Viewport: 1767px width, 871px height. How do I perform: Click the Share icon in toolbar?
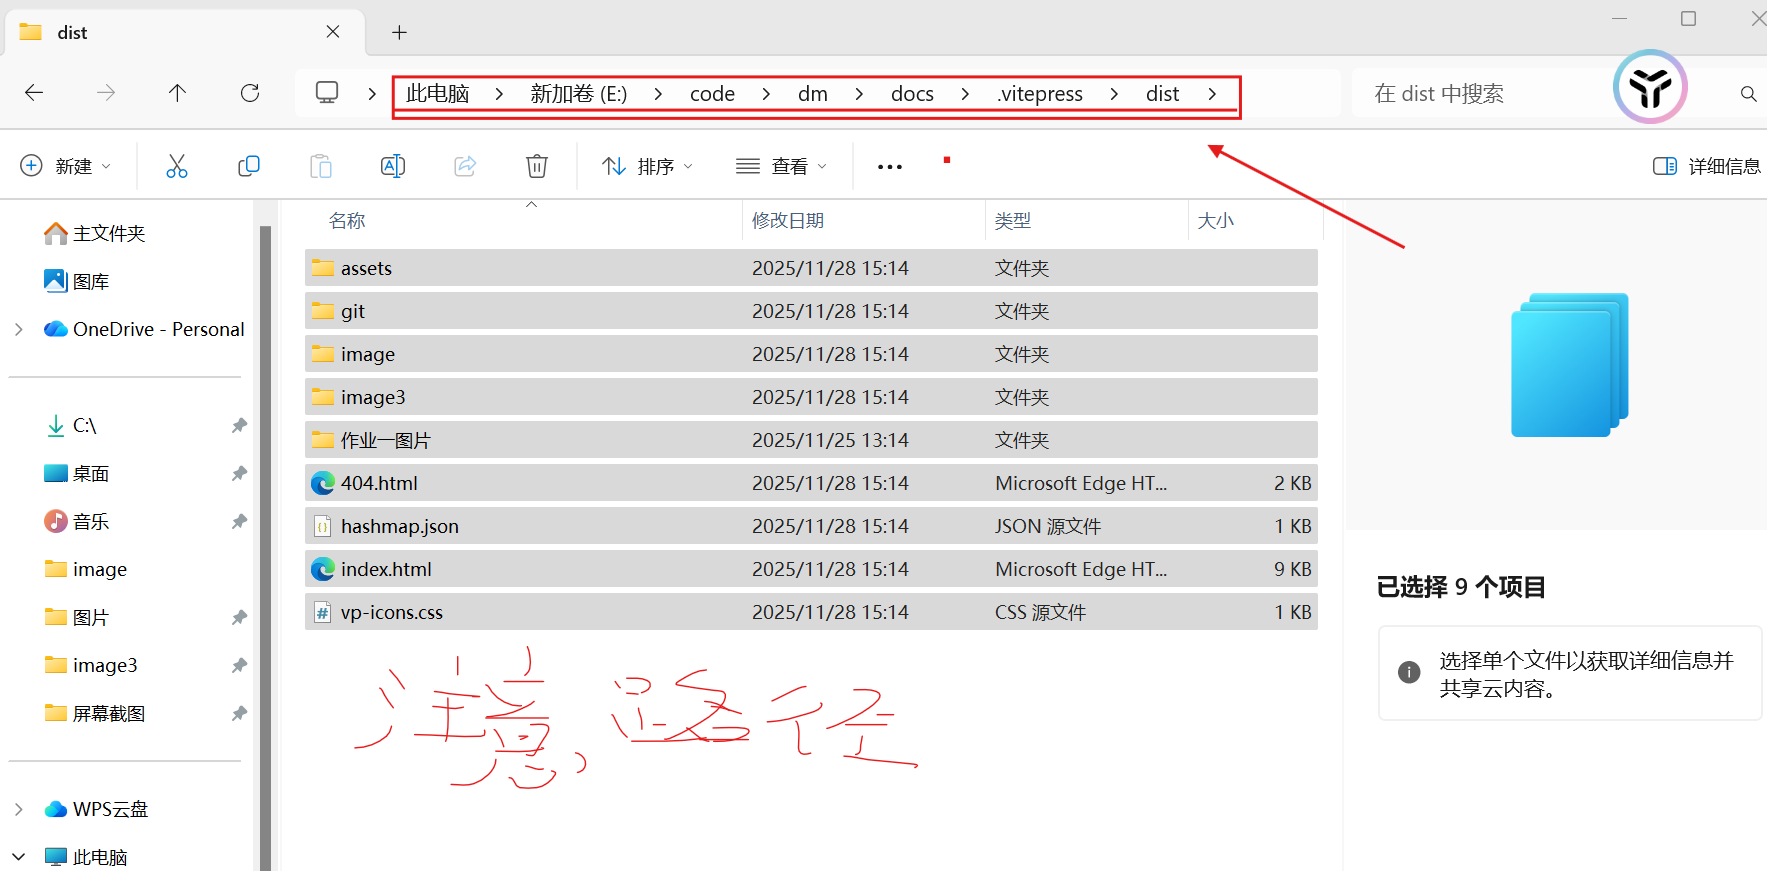point(465,166)
